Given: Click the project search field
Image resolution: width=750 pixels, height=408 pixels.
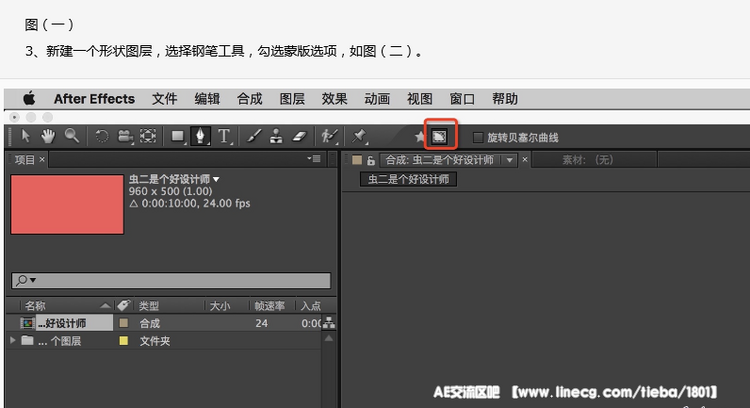Looking at the screenshot, I should click(x=171, y=280).
